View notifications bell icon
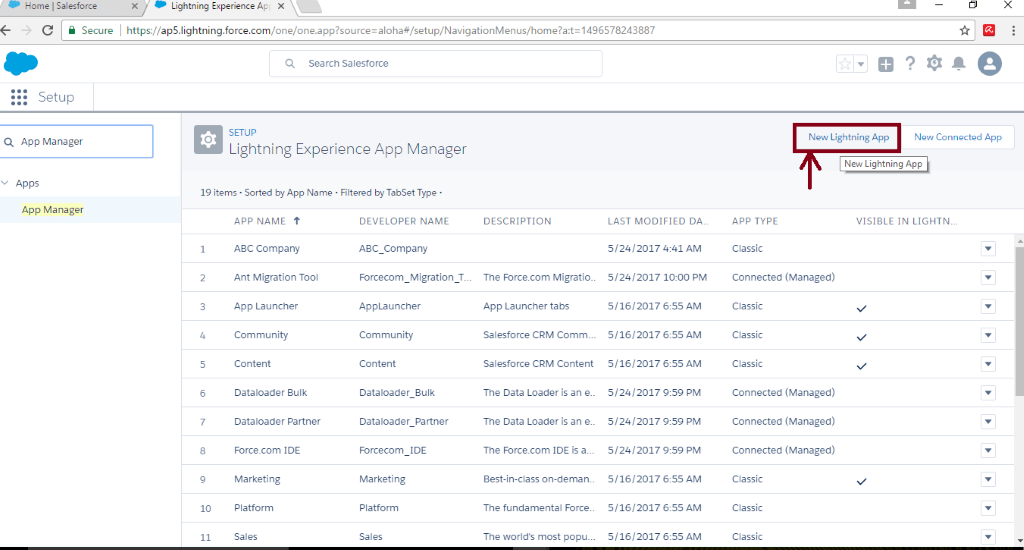1024x550 pixels. pos(959,63)
